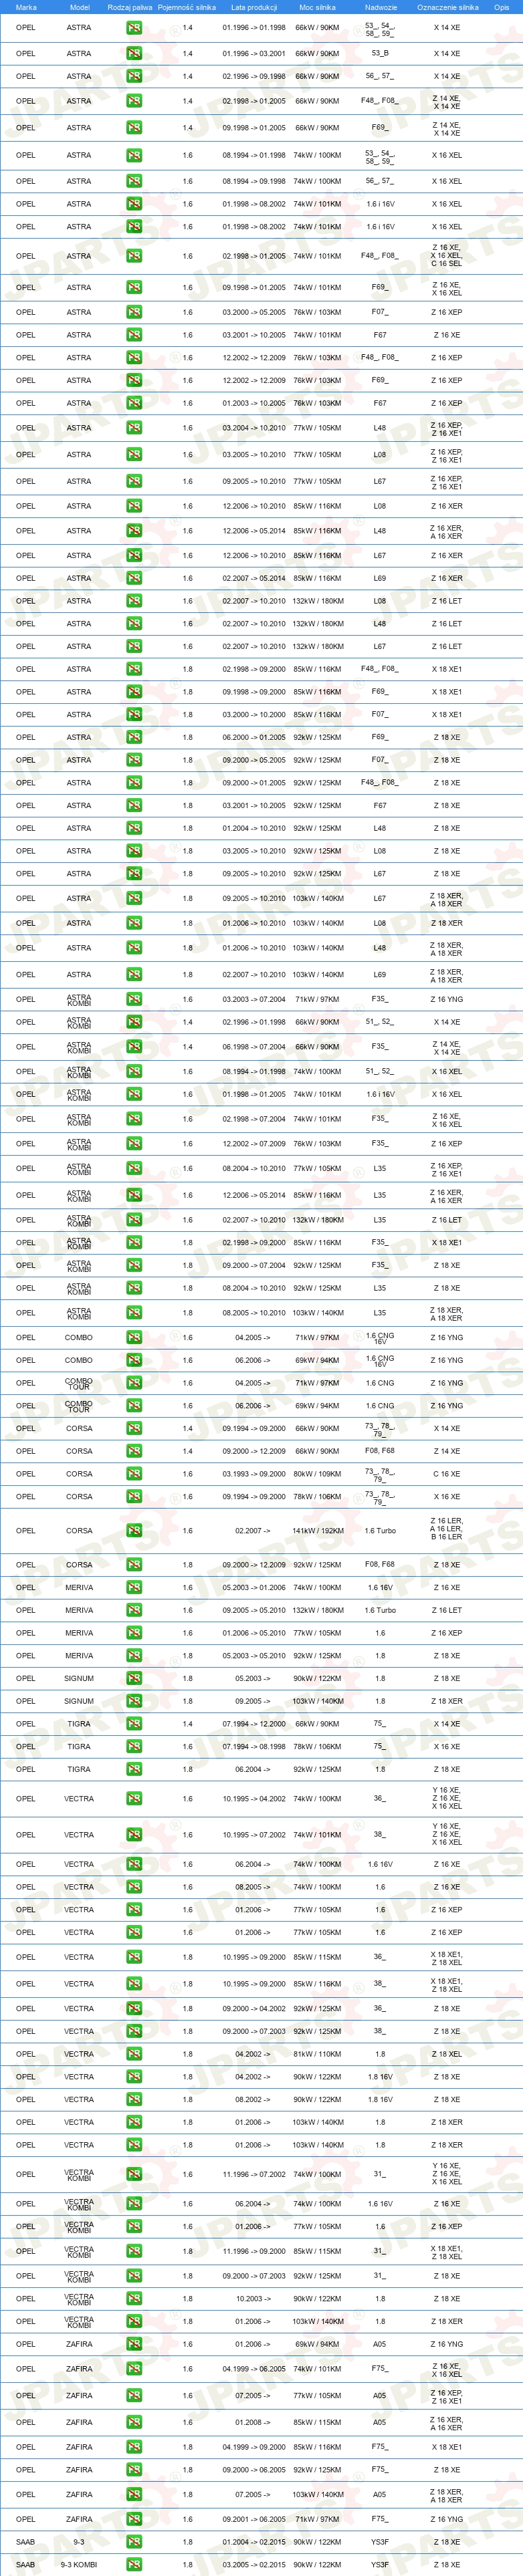Click fuel icon in Tigra 1.4 row

pyautogui.click(x=134, y=1724)
